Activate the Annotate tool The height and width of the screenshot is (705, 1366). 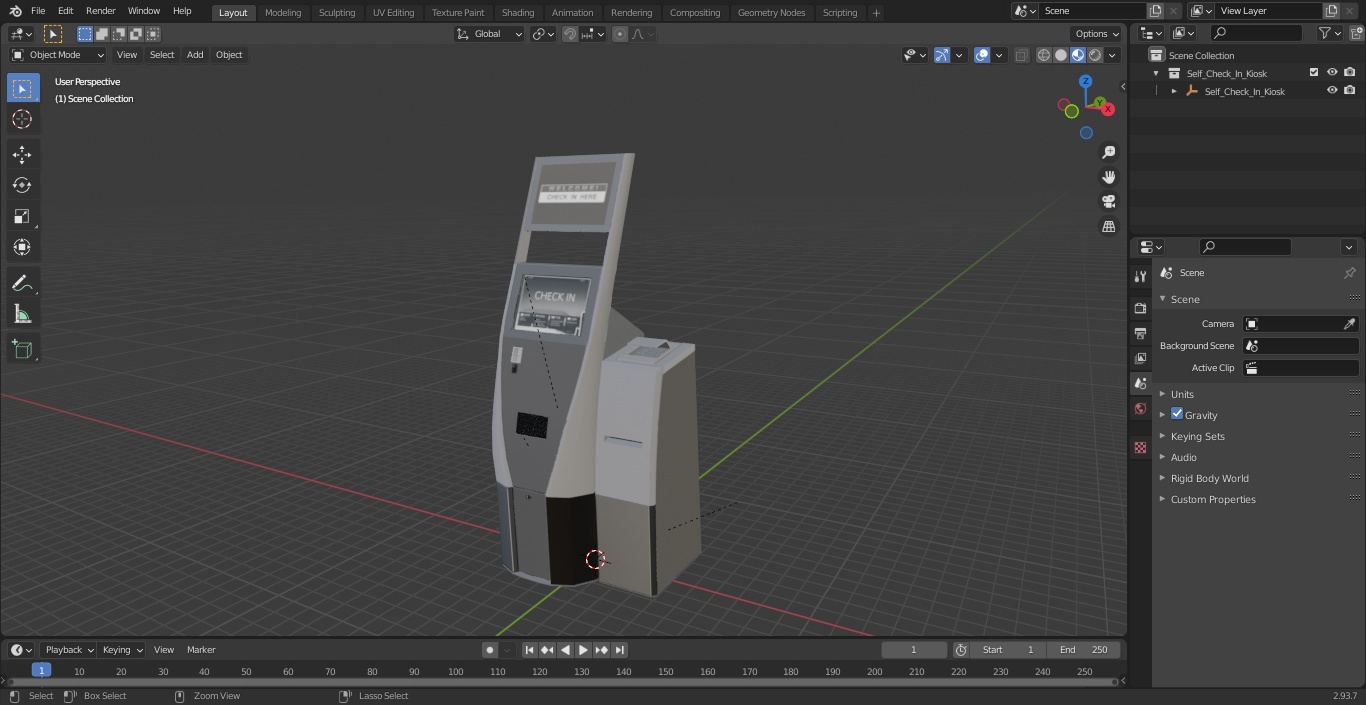[22, 283]
